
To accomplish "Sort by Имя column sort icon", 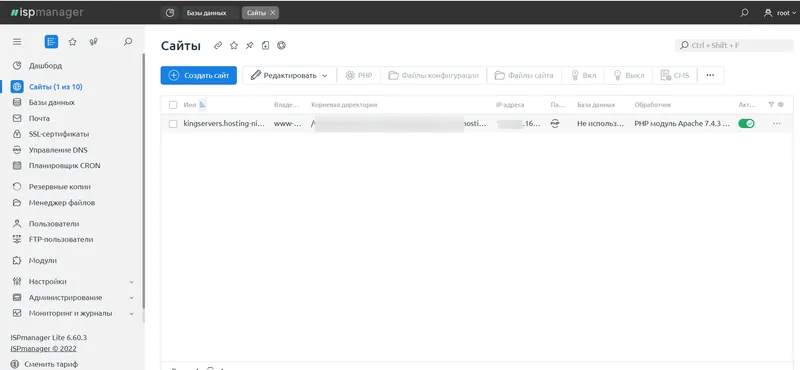I will [202, 104].
